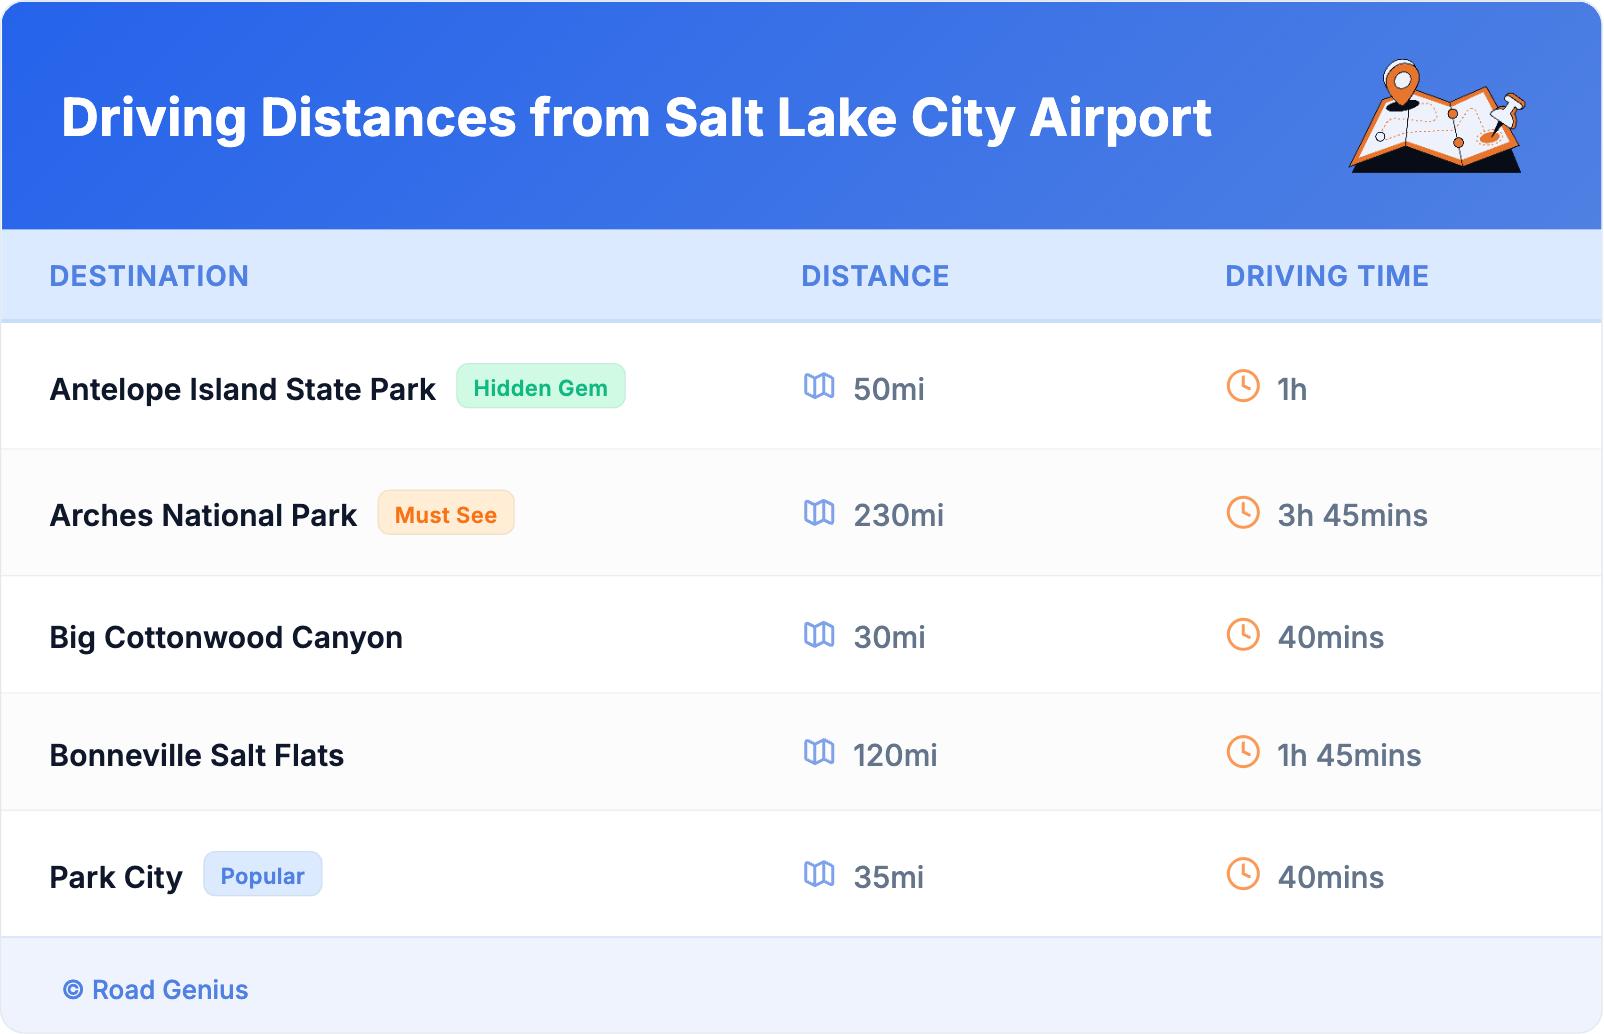The width and height of the screenshot is (1604, 1034).
Task: Click the map icon beside 120mi
Action: pyautogui.click(x=819, y=752)
